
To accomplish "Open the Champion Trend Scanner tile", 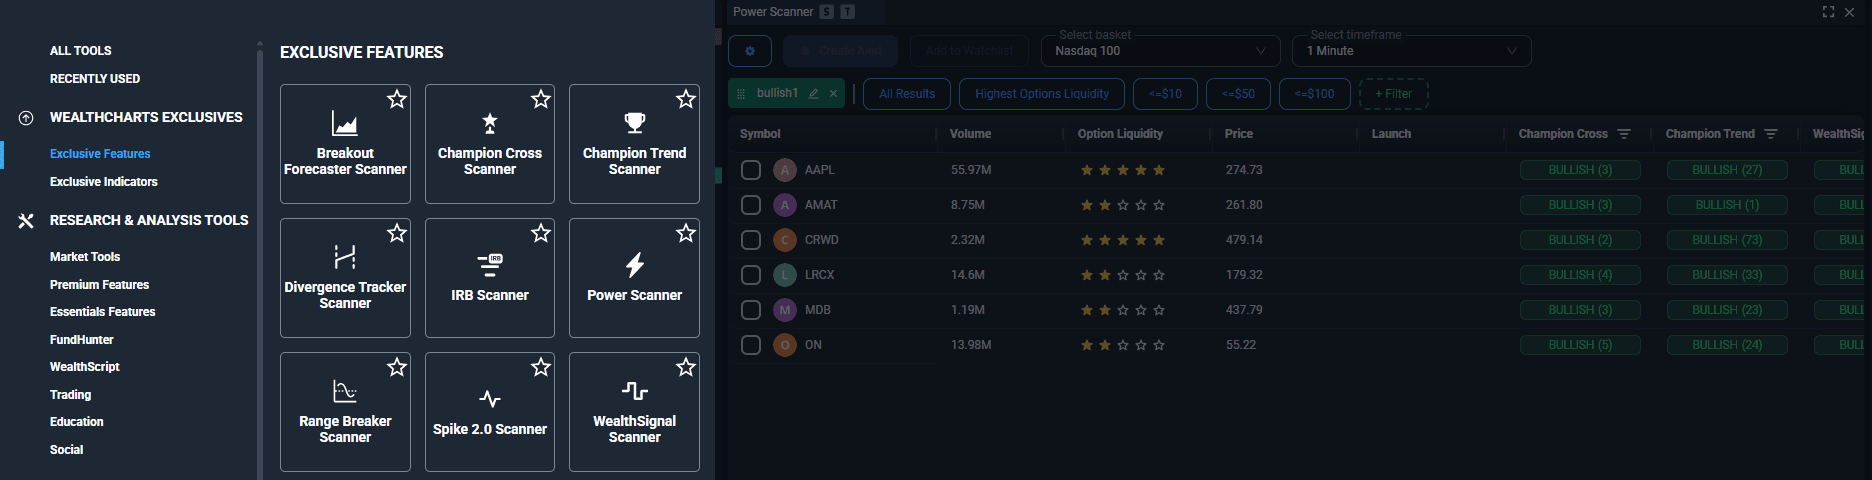I will pyautogui.click(x=634, y=144).
